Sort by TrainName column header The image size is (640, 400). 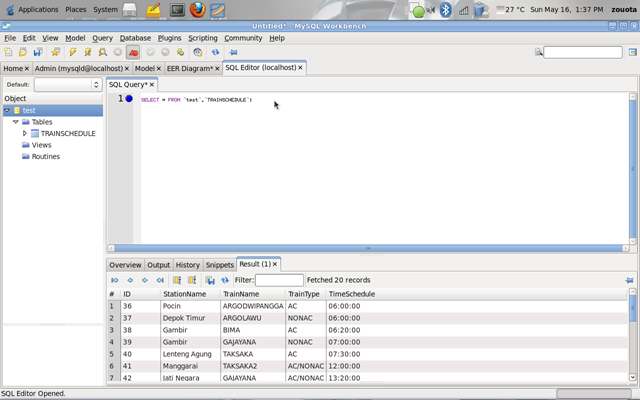253,294
